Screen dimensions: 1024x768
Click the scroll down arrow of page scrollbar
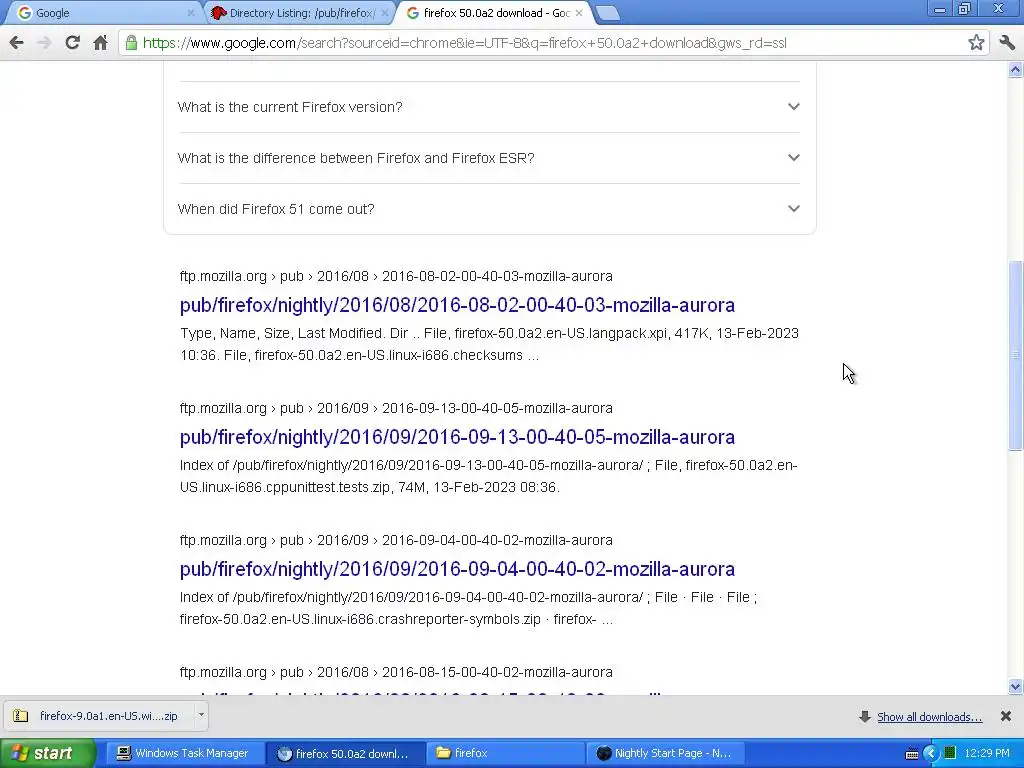coord(1016,686)
